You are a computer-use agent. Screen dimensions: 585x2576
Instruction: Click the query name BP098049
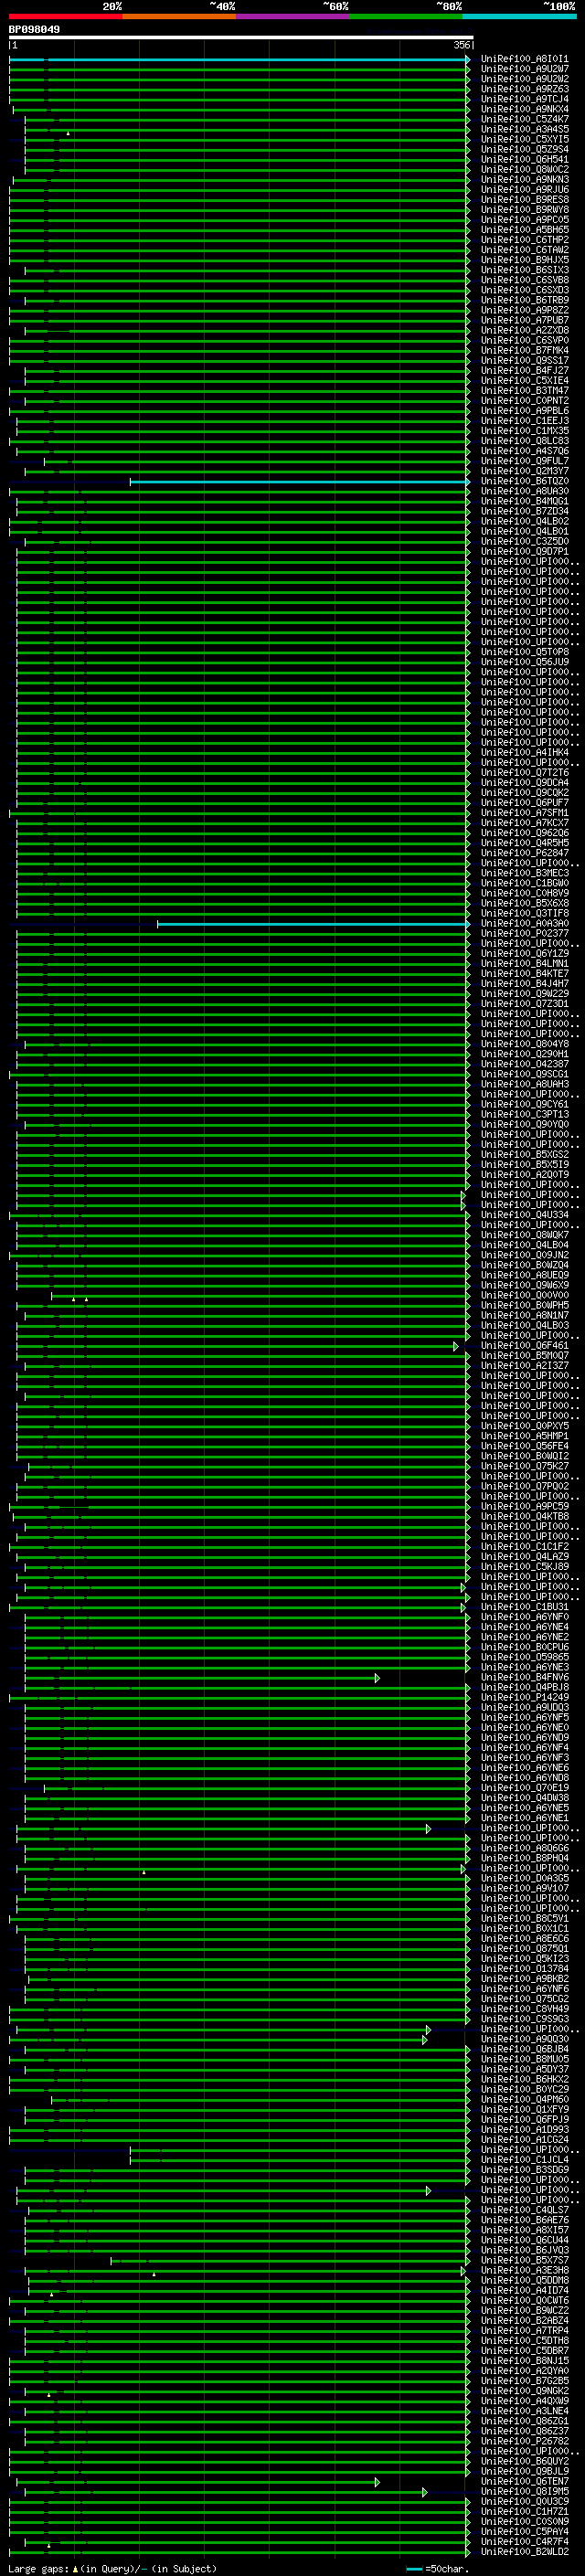pos(34,29)
